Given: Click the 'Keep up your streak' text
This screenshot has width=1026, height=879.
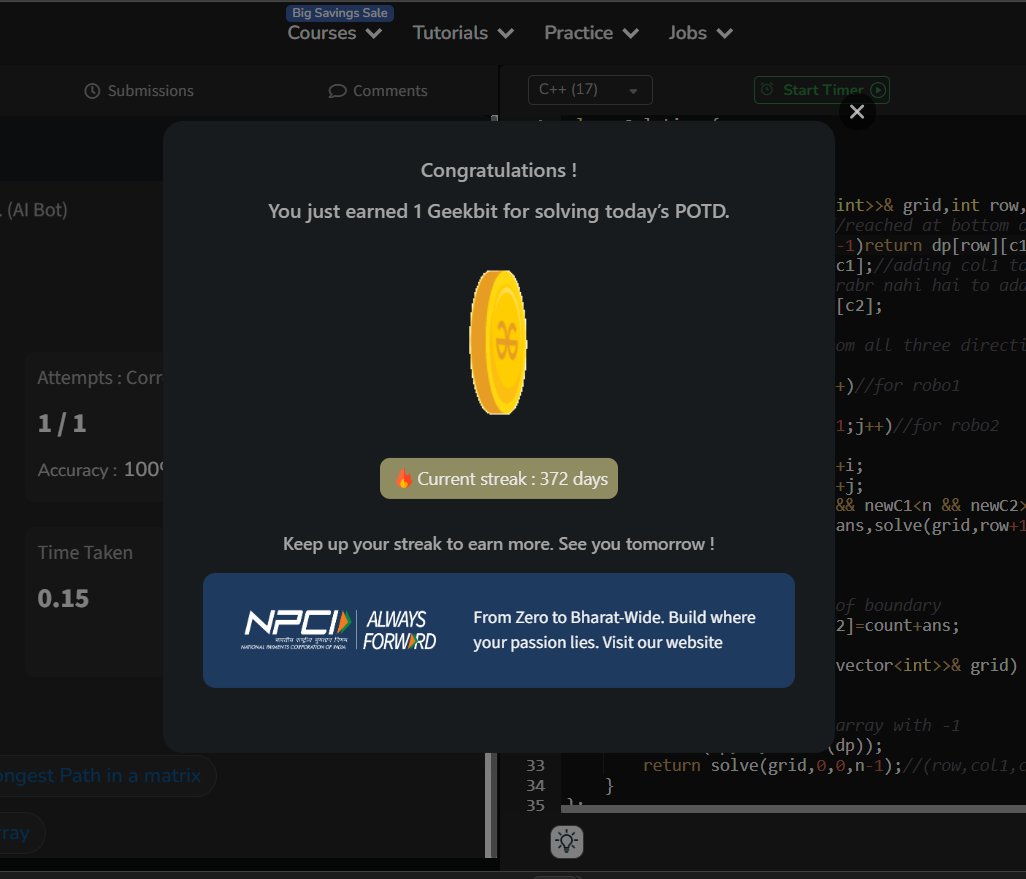Looking at the screenshot, I should [x=499, y=544].
